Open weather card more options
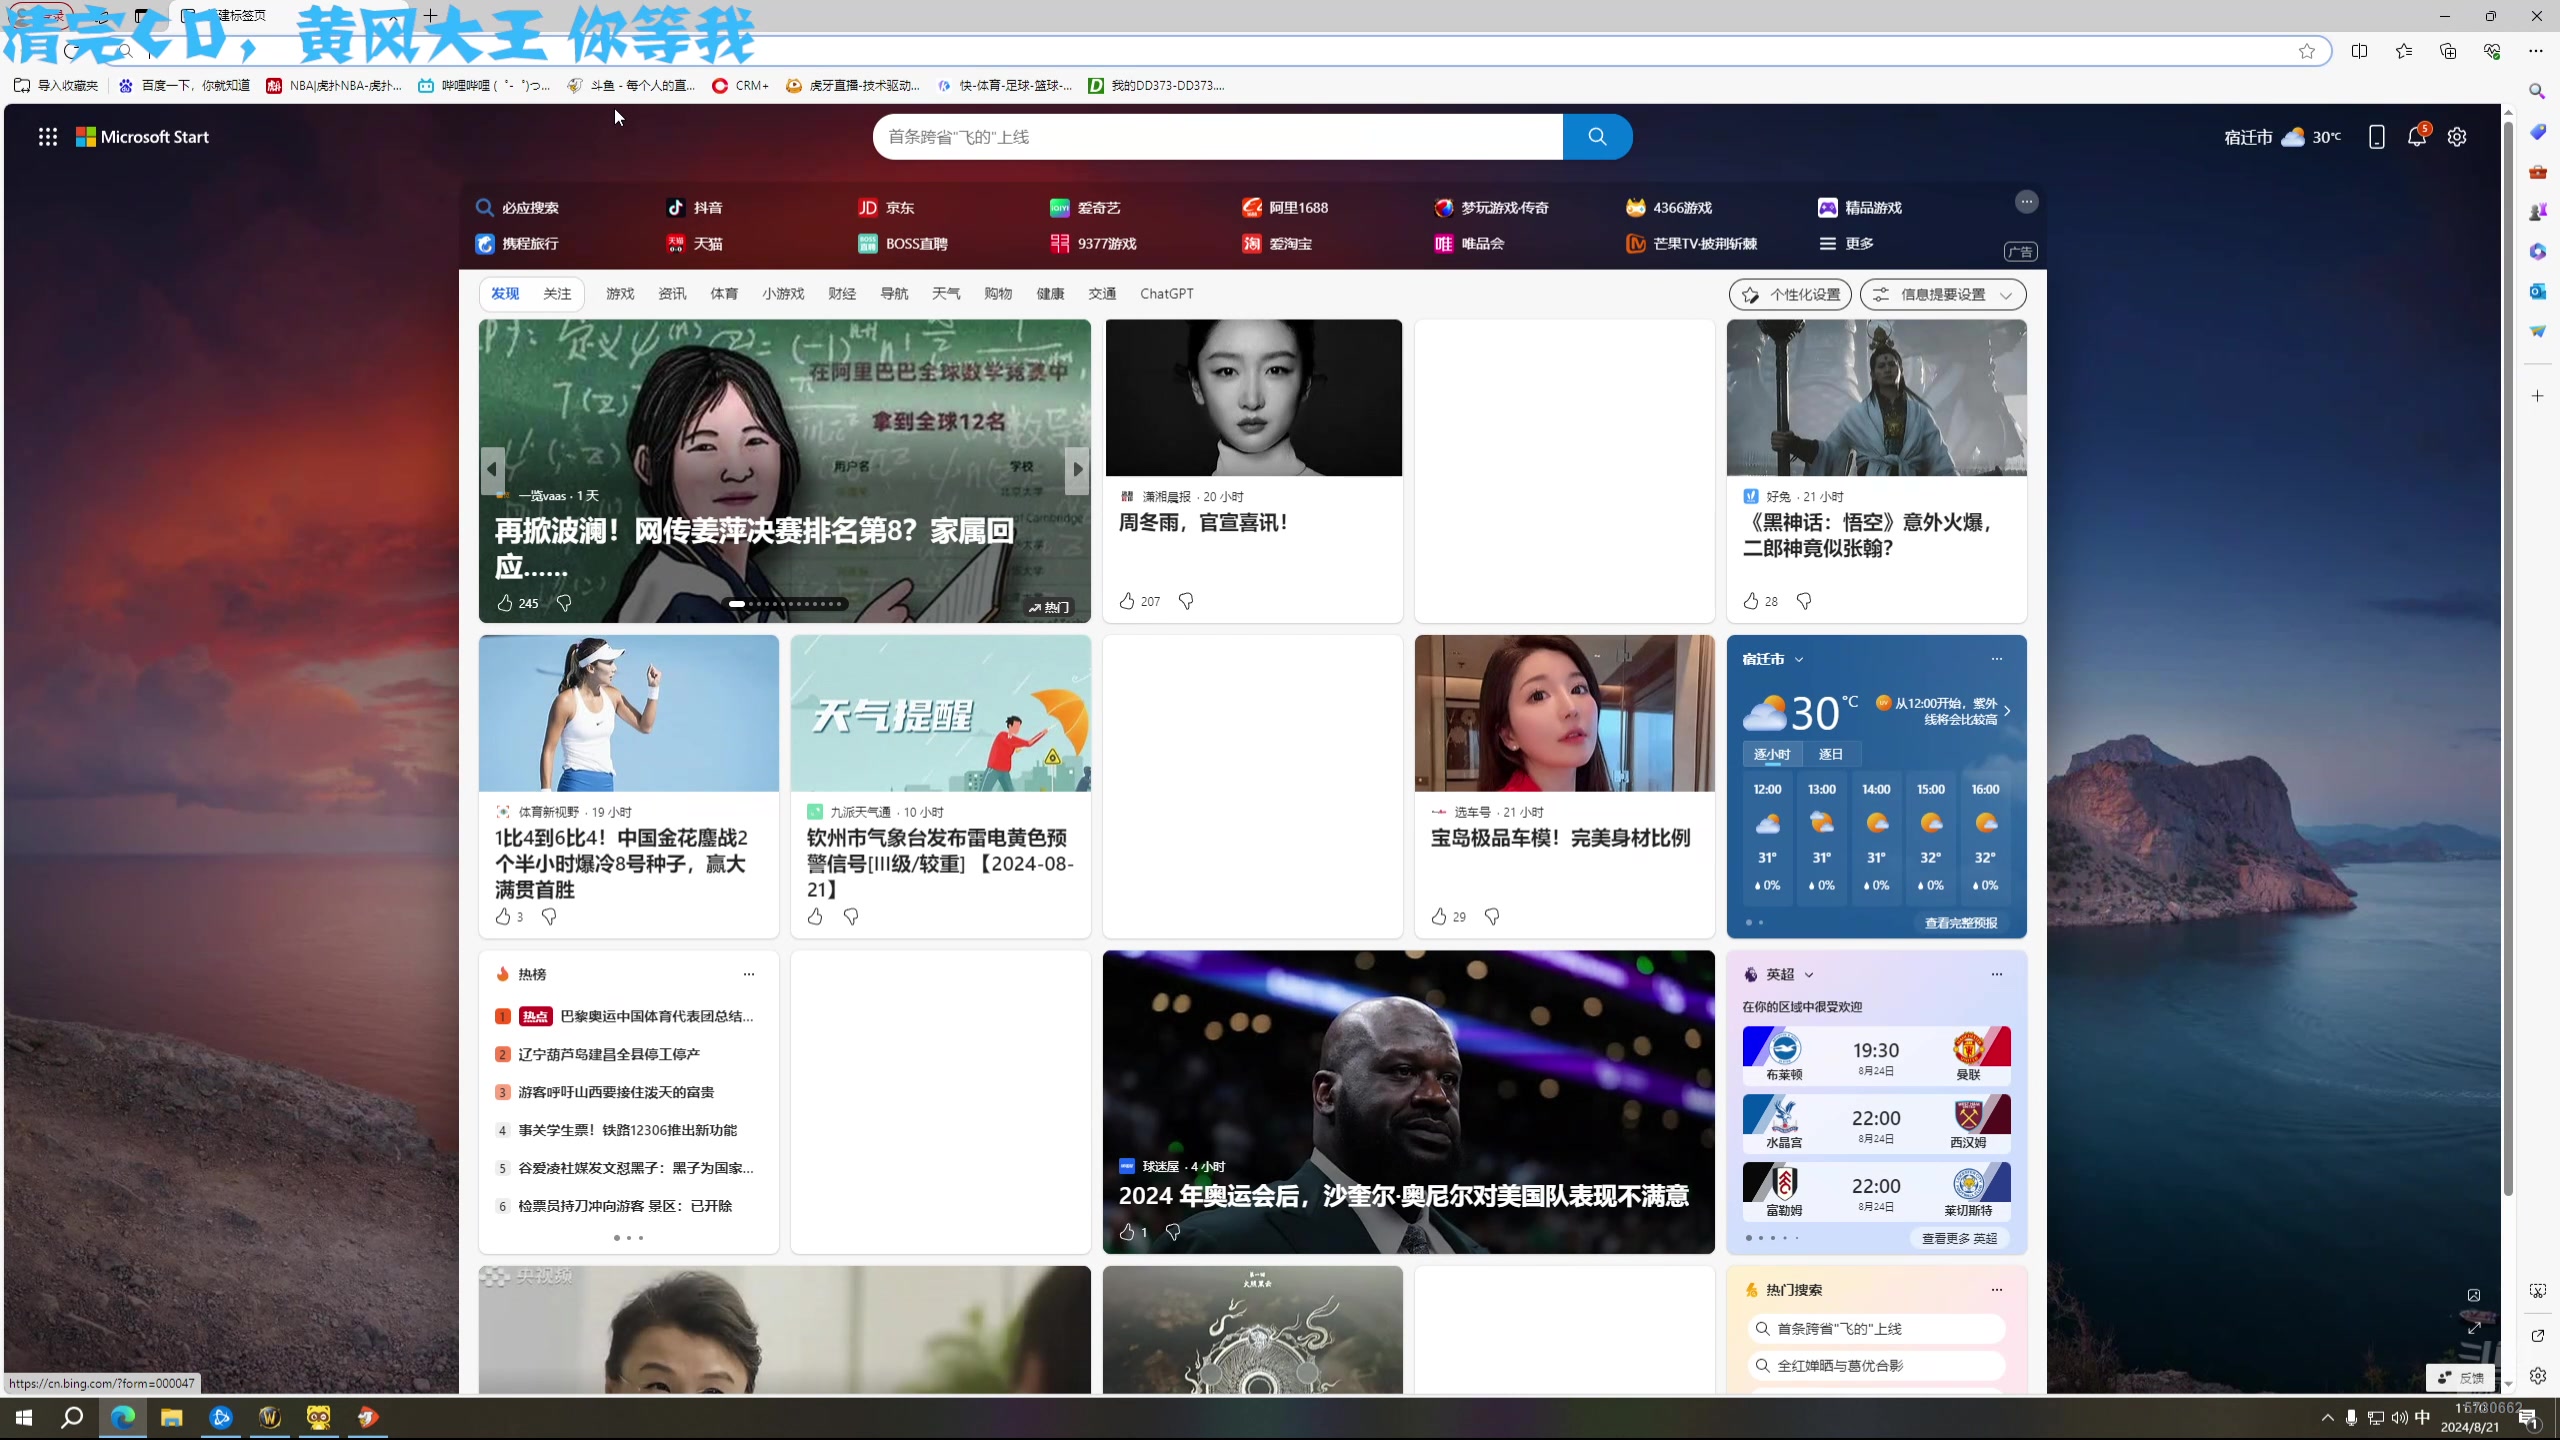 1996,659
